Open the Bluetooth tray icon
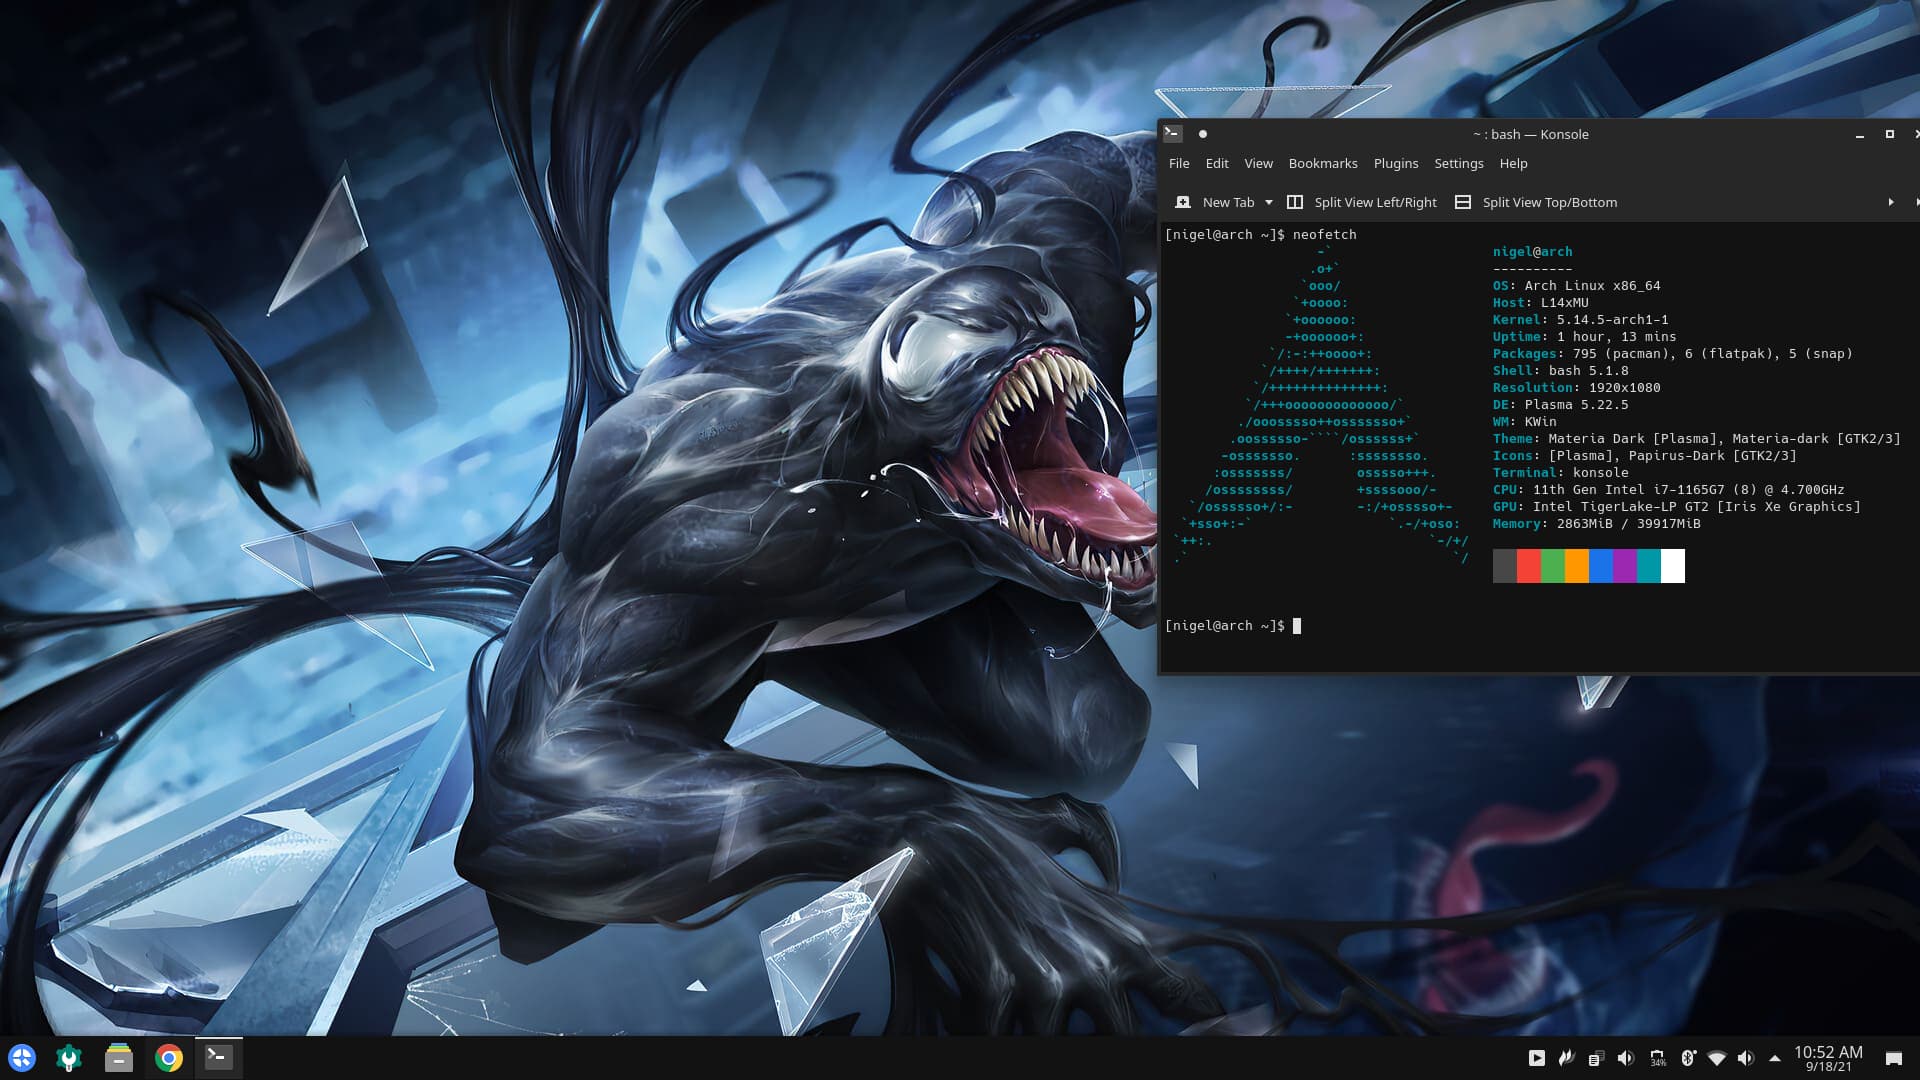Screen dimensions: 1920x1080 (1687, 1058)
